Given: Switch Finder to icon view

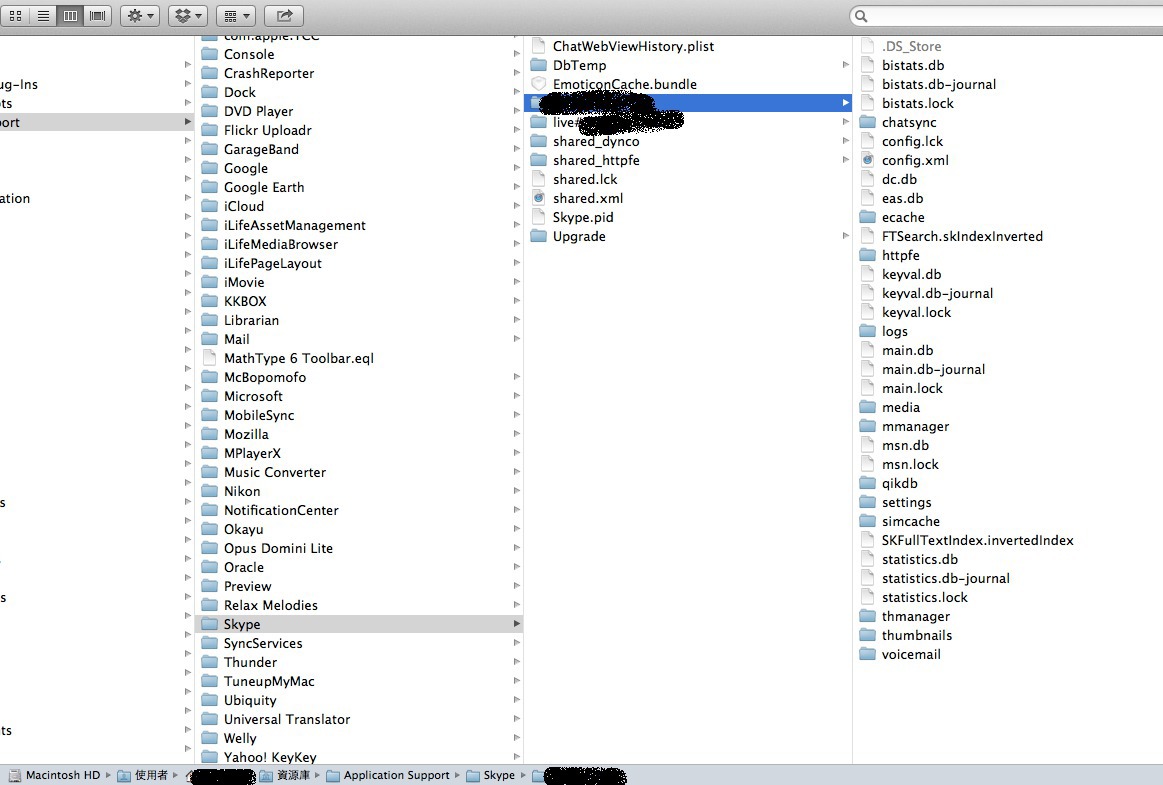Looking at the screenshot, I should [15, 16].
